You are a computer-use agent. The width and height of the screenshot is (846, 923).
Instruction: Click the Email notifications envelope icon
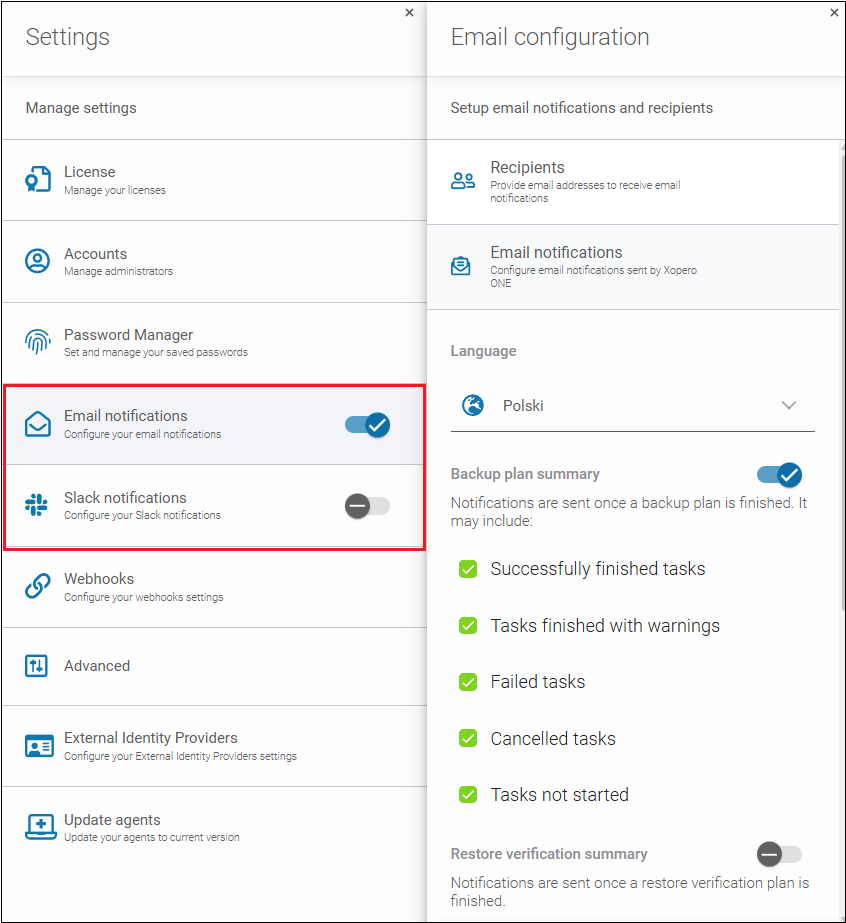(37, 424)
